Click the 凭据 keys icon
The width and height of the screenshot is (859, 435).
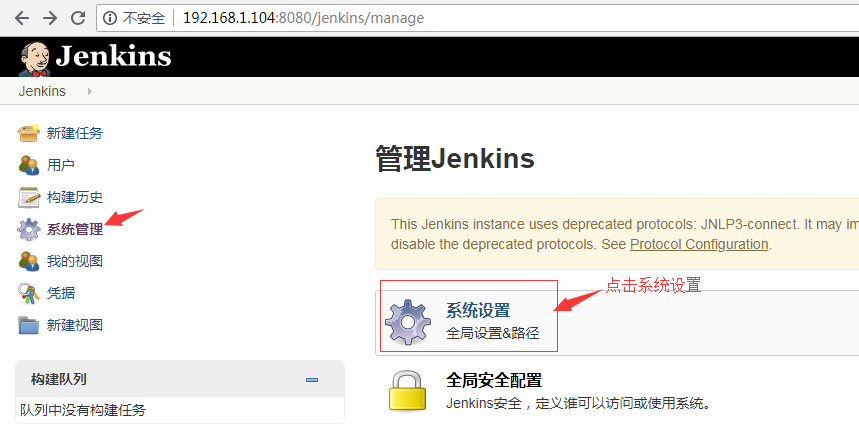click(x=29, y=293)
